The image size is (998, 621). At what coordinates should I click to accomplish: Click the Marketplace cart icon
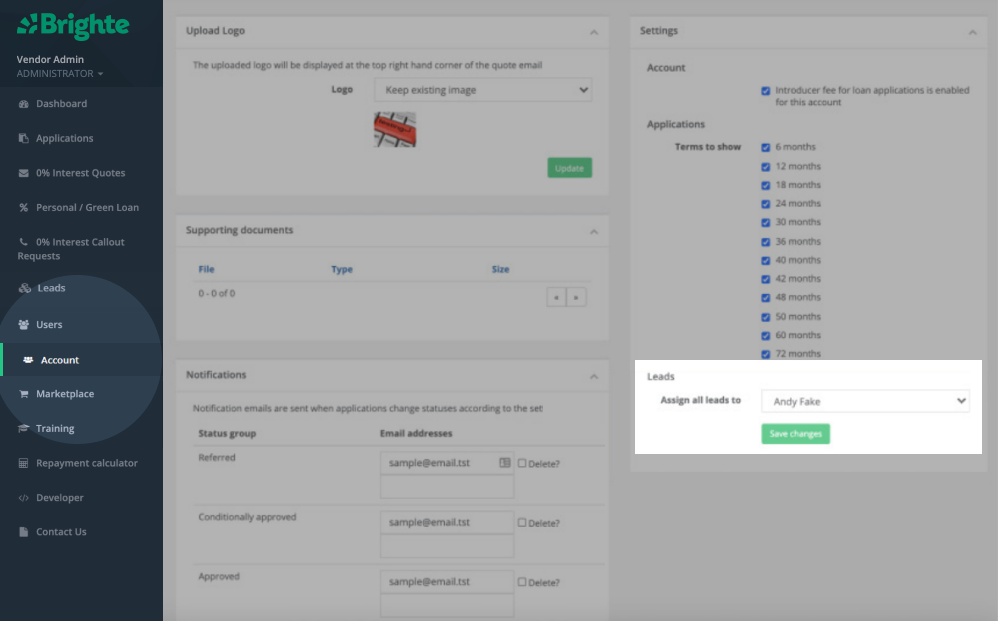(24, 394)
